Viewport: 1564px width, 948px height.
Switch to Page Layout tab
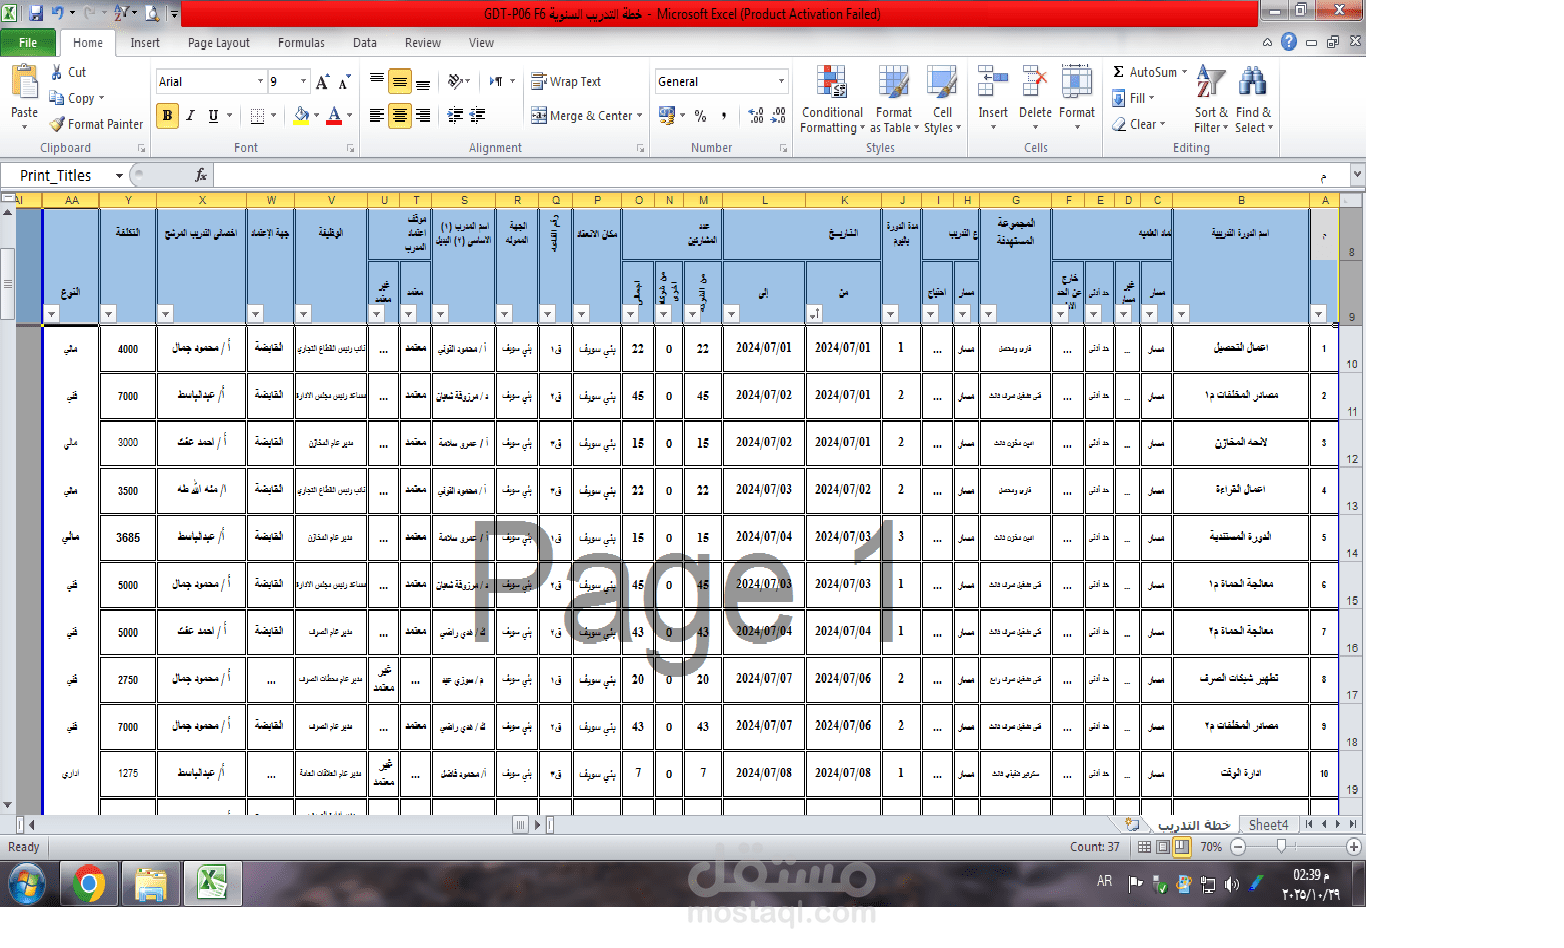click(x=219, y=43)
